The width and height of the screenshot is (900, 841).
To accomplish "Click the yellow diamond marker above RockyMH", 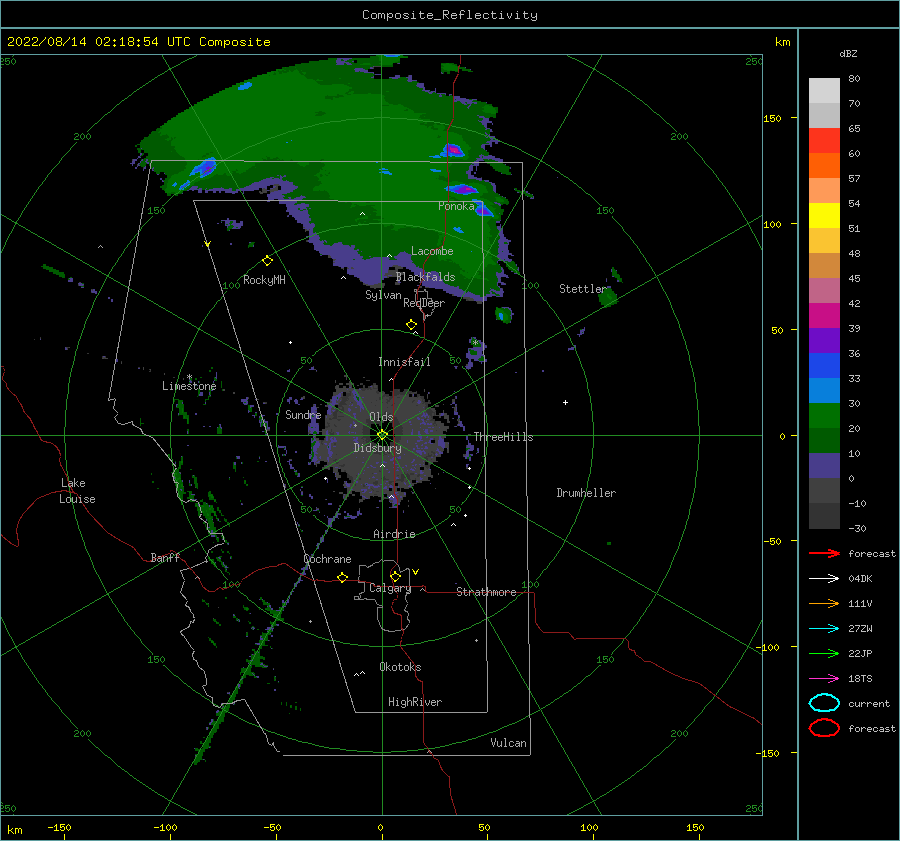I will click(267, 261).
